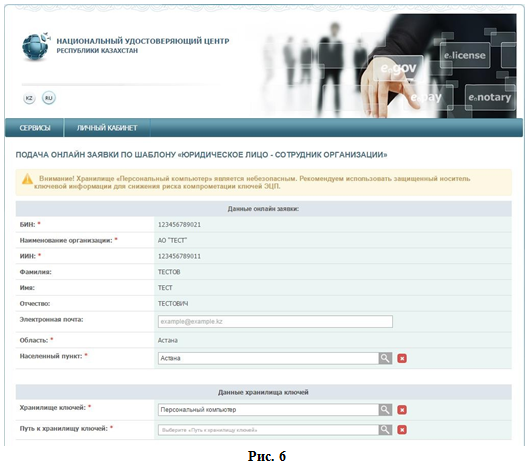The height and width of the screenshot is (467, 526).
Task: Clear the Хранилище ключей field with red X
Action: point(402,410)
